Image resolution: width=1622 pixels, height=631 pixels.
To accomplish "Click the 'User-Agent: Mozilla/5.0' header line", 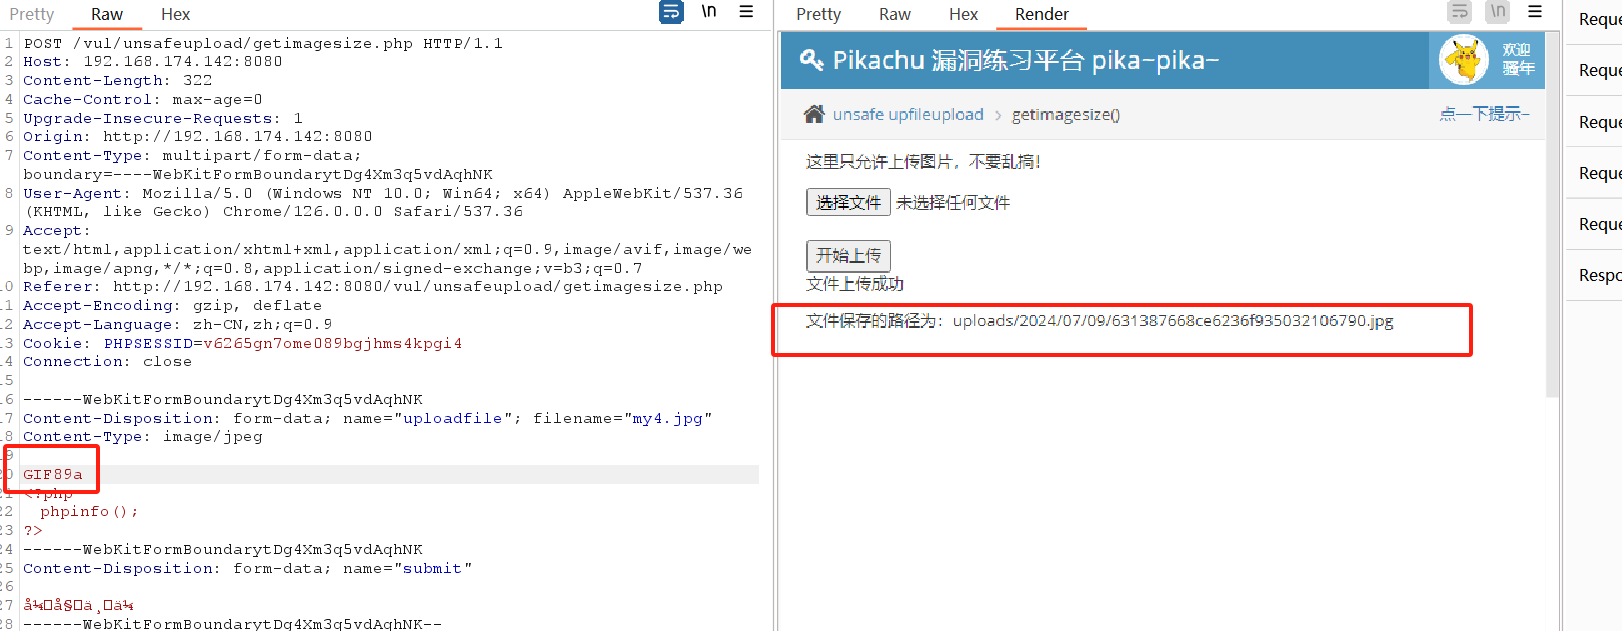I will coord(383,193).
